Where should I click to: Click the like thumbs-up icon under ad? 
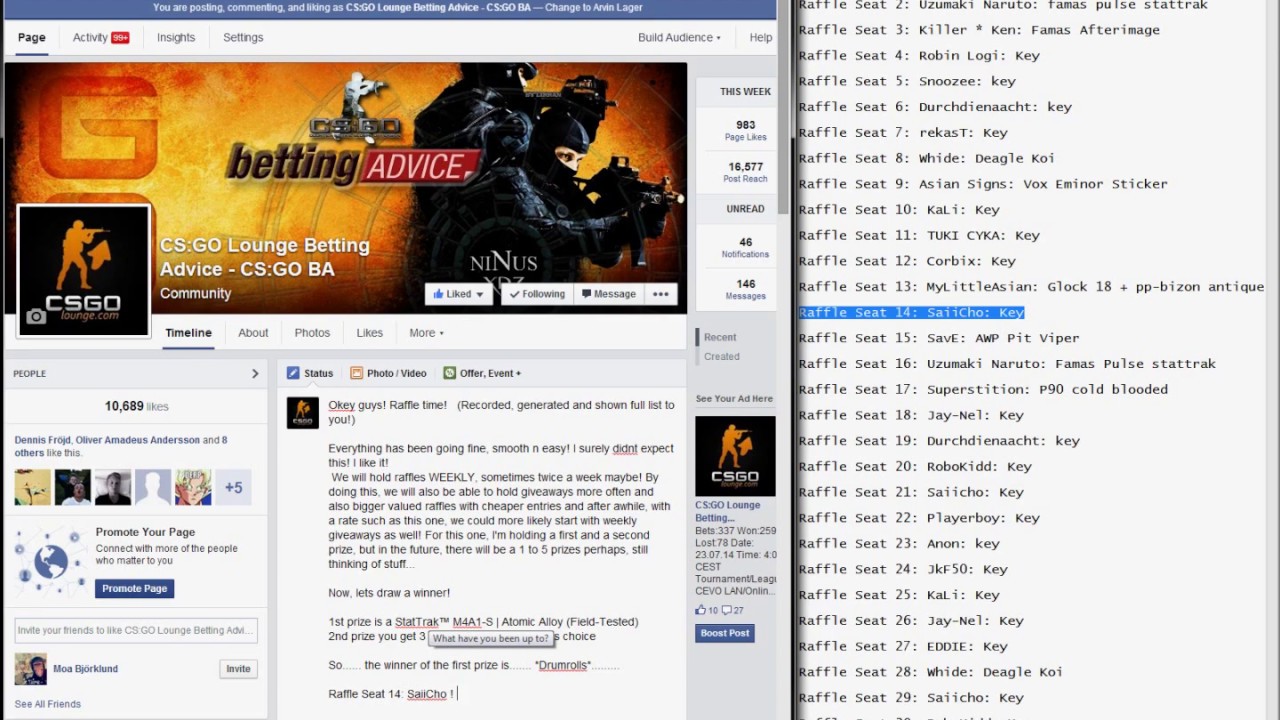pyautogui.click(x=700, y=609)
